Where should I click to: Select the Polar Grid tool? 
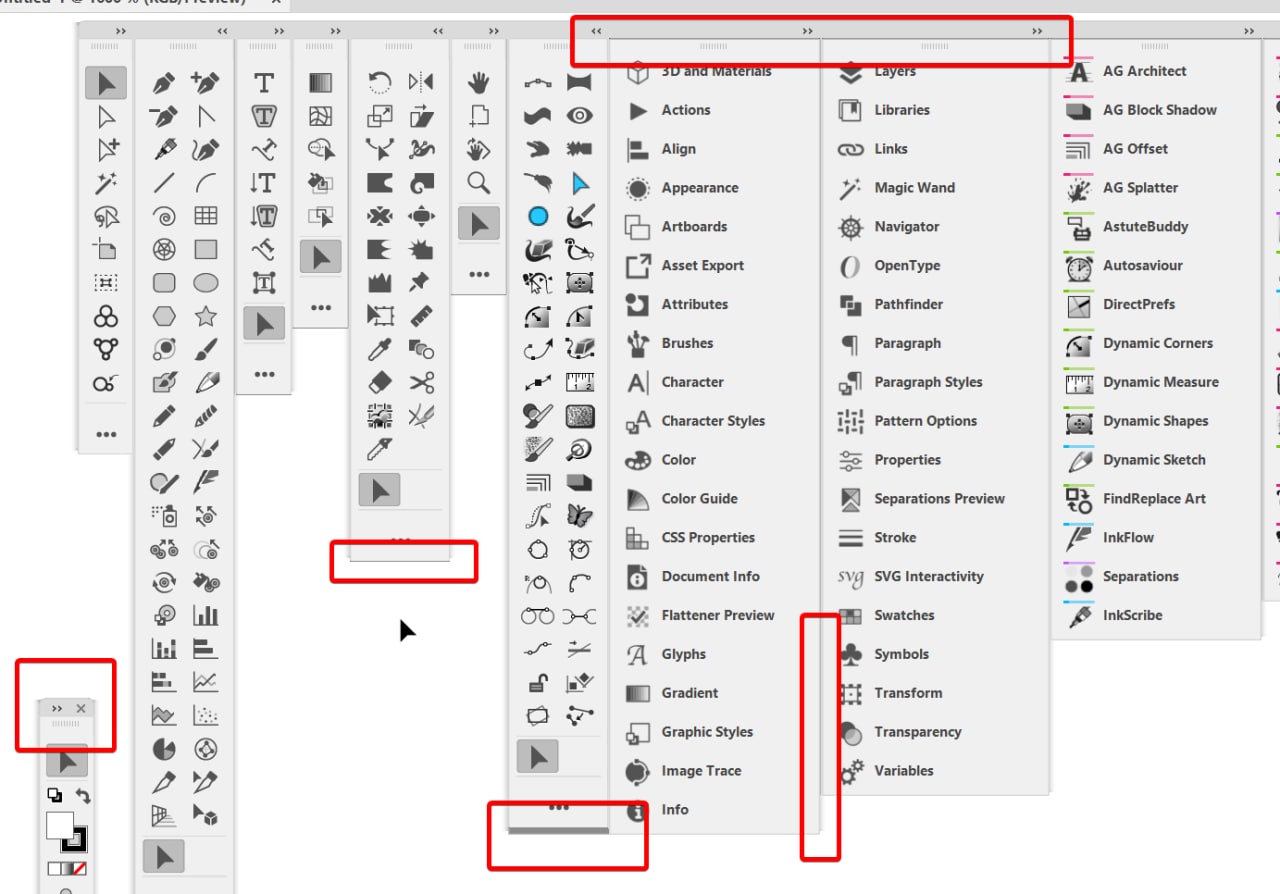(164, 249)
